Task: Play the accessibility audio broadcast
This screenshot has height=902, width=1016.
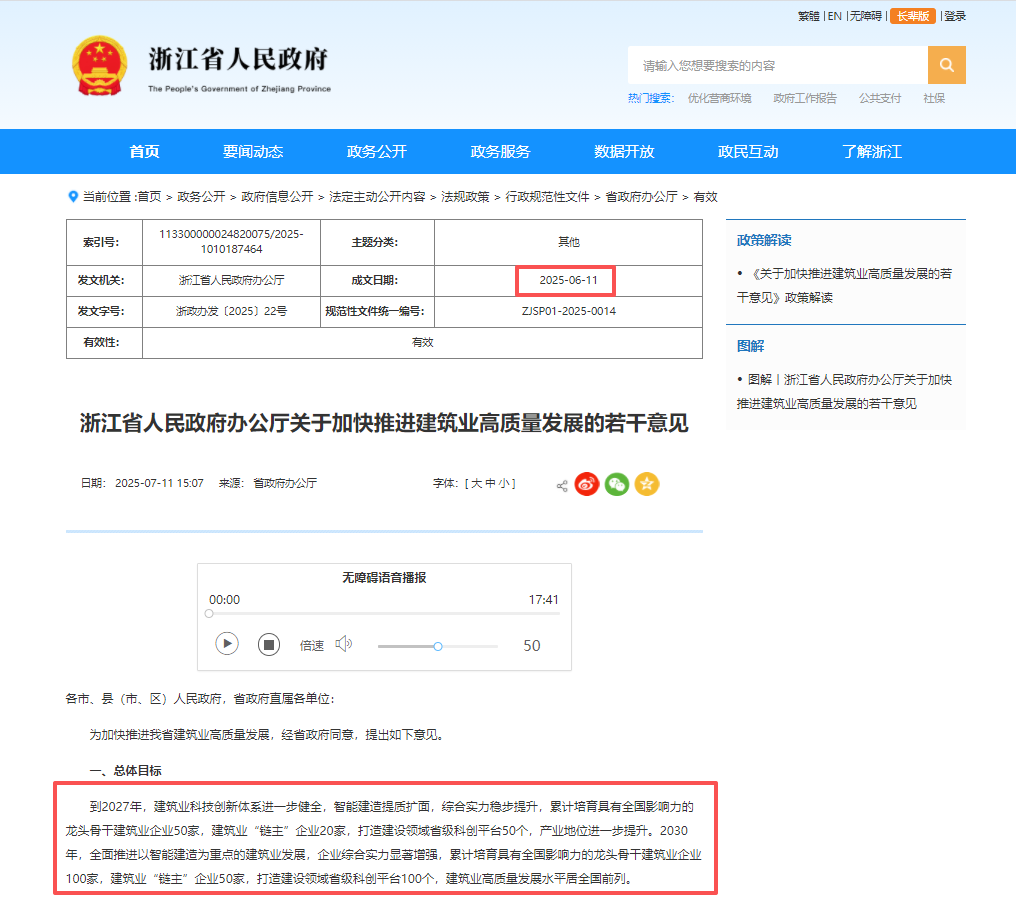Action: [x=227, y=644]
